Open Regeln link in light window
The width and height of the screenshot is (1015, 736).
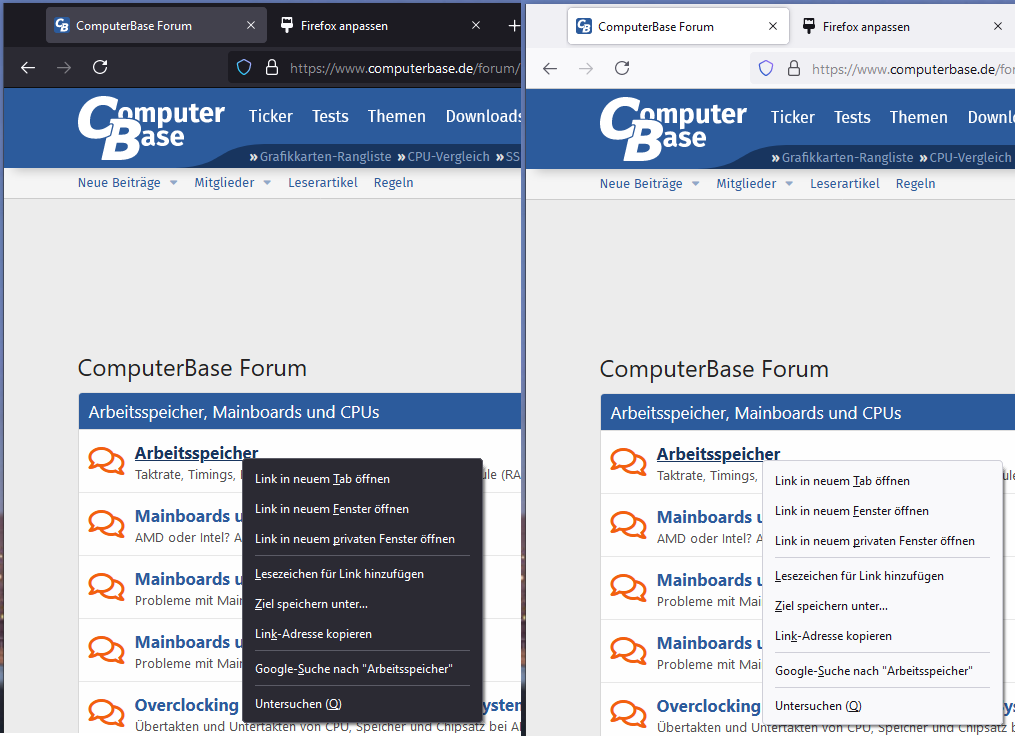pyautogui.click(x=915, y=184)
